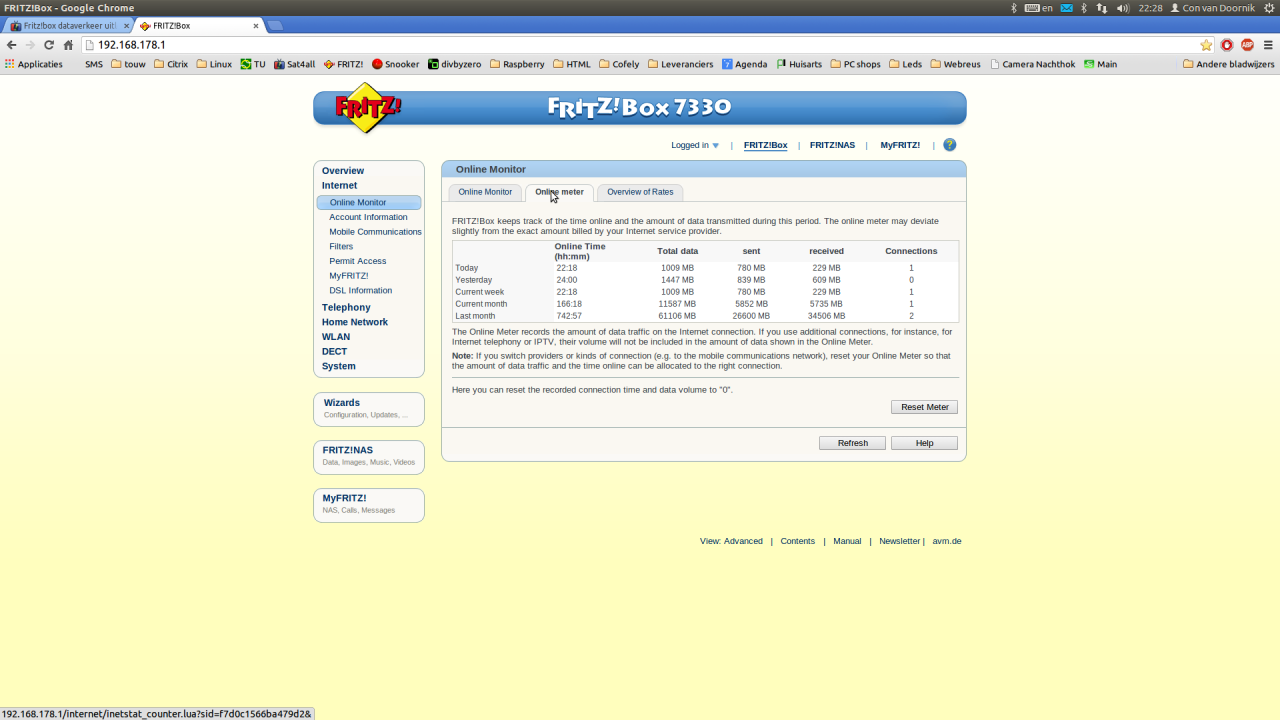Open the Sat4all bookmark
The image size is (1280, 720).
point(295,64)
